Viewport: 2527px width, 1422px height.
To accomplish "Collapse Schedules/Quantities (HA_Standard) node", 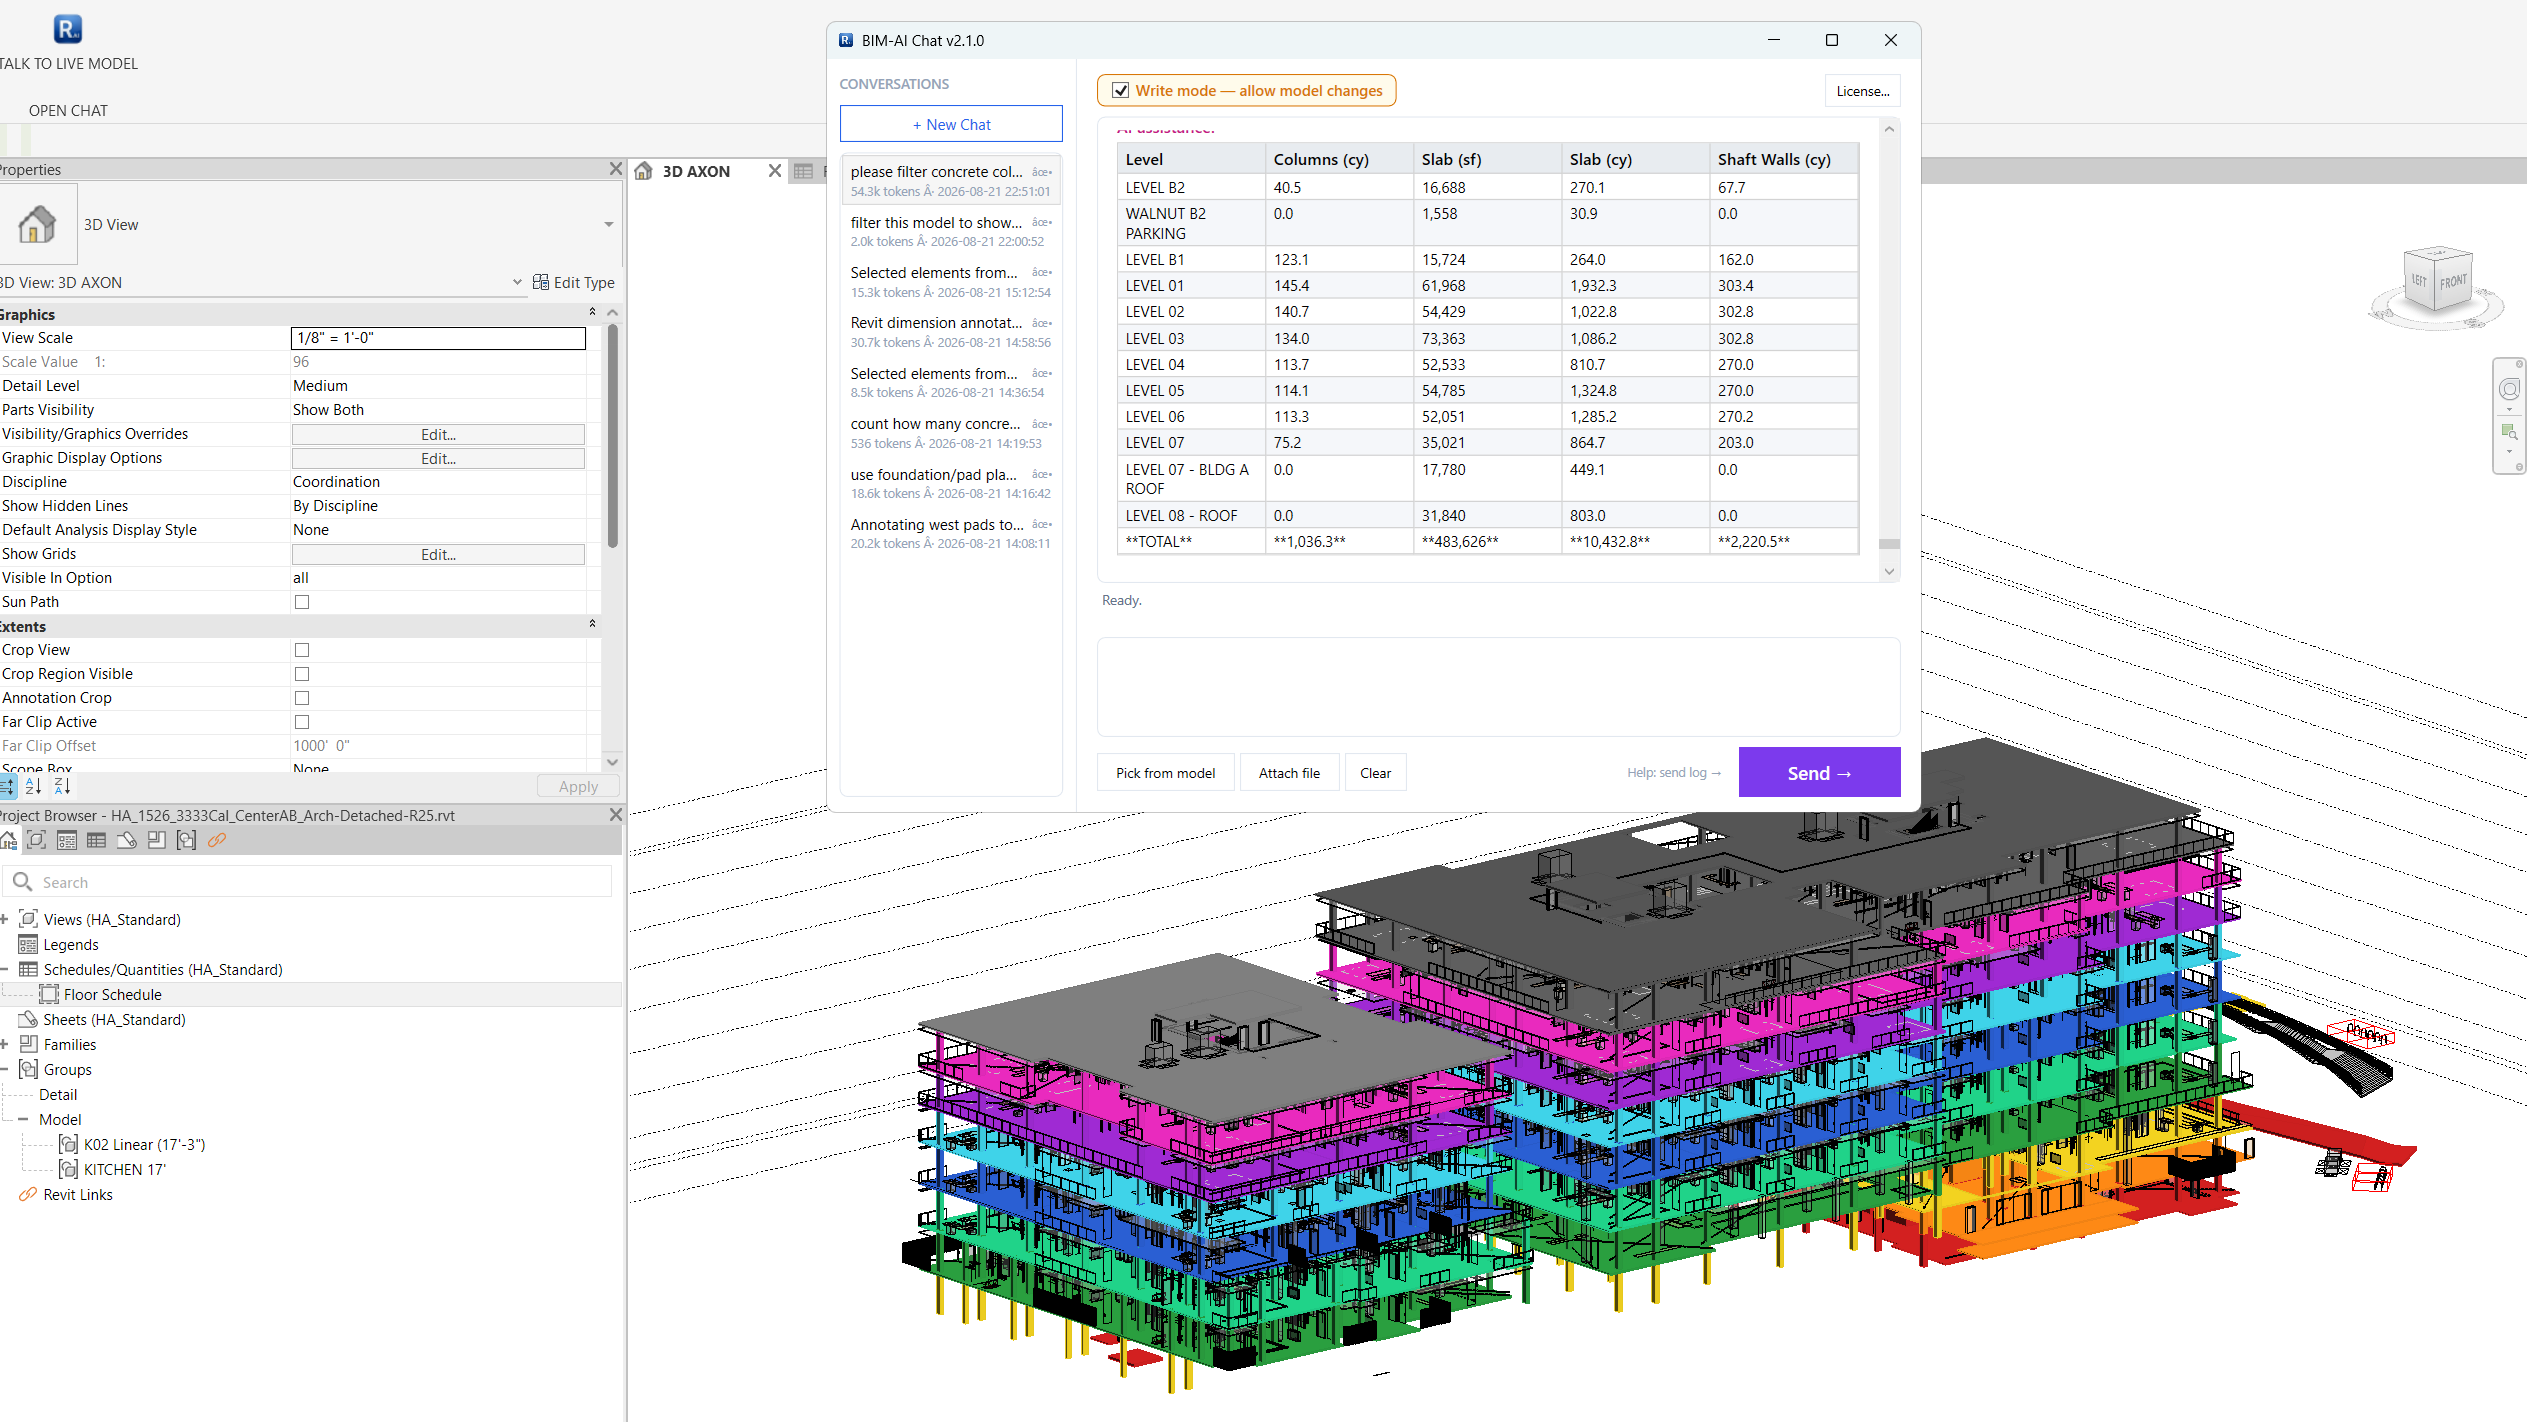I will click(x=5, y=969).
